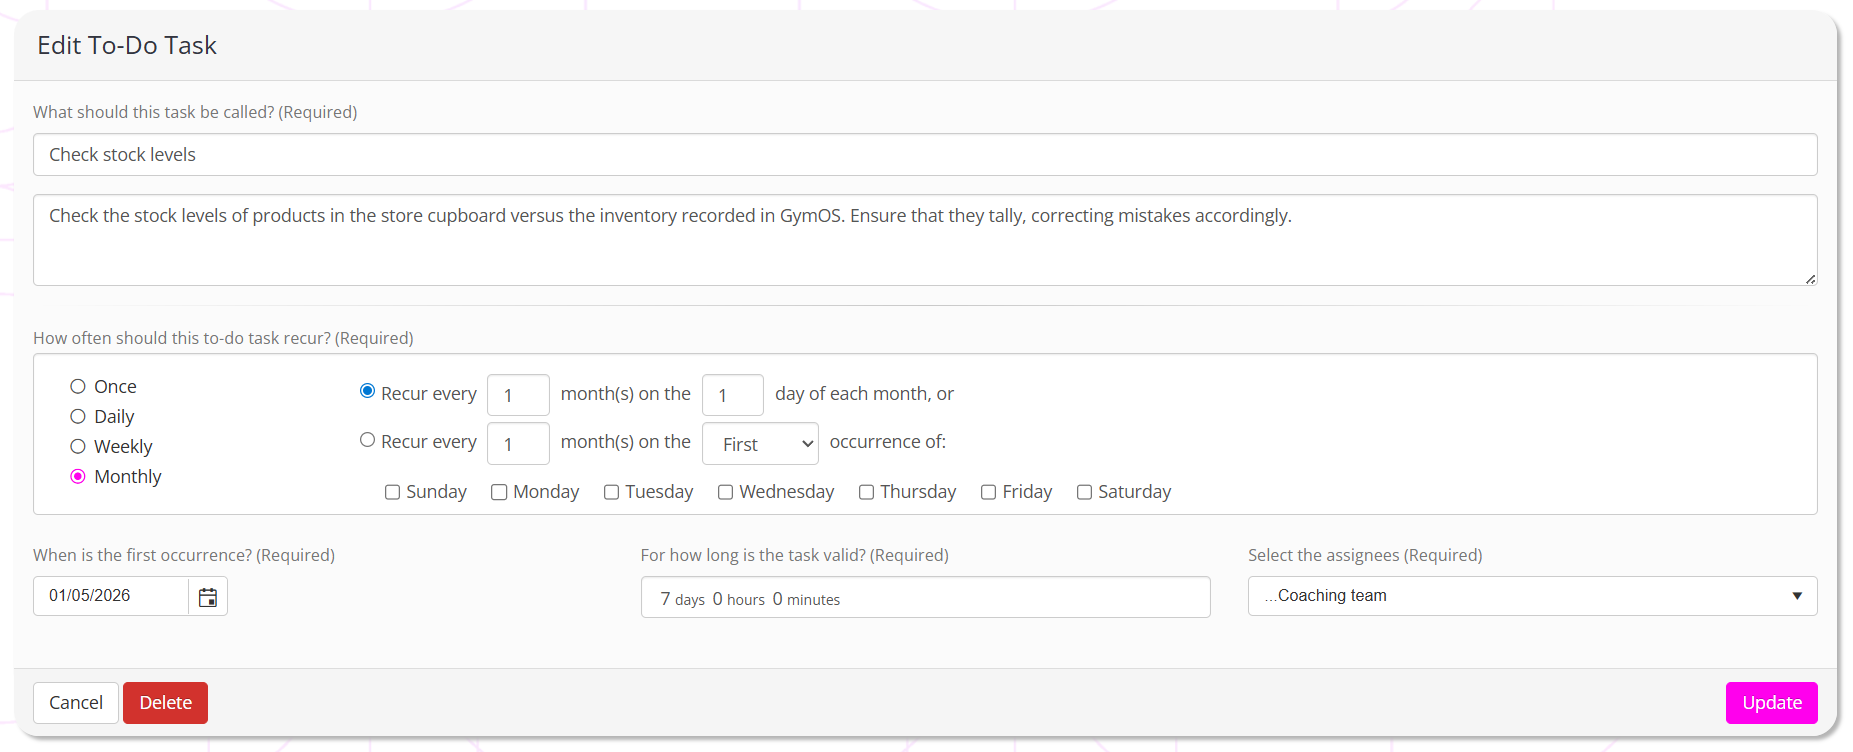
Task: Tick the Wednesday checkbox
Action: pyautogui.click(x=726, y=492)
